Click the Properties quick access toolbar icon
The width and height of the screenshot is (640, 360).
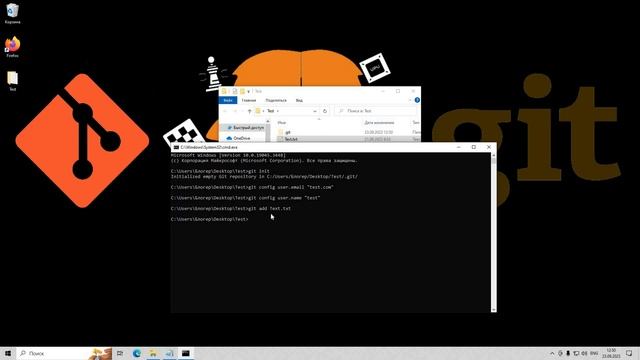(x=235, y=91)
